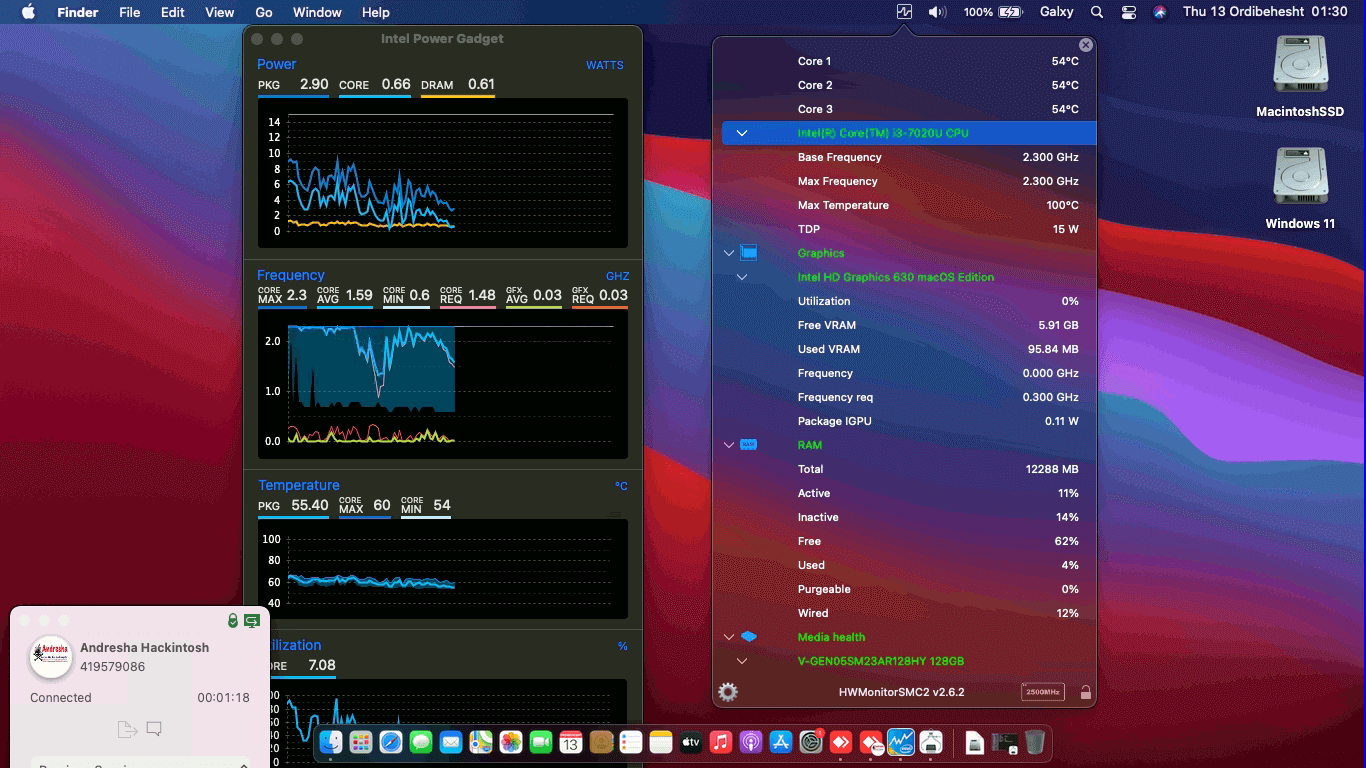The height and width of the screenshot is (768, 1366).
Task: Collapse the RAM section
Action: point(729,445)
